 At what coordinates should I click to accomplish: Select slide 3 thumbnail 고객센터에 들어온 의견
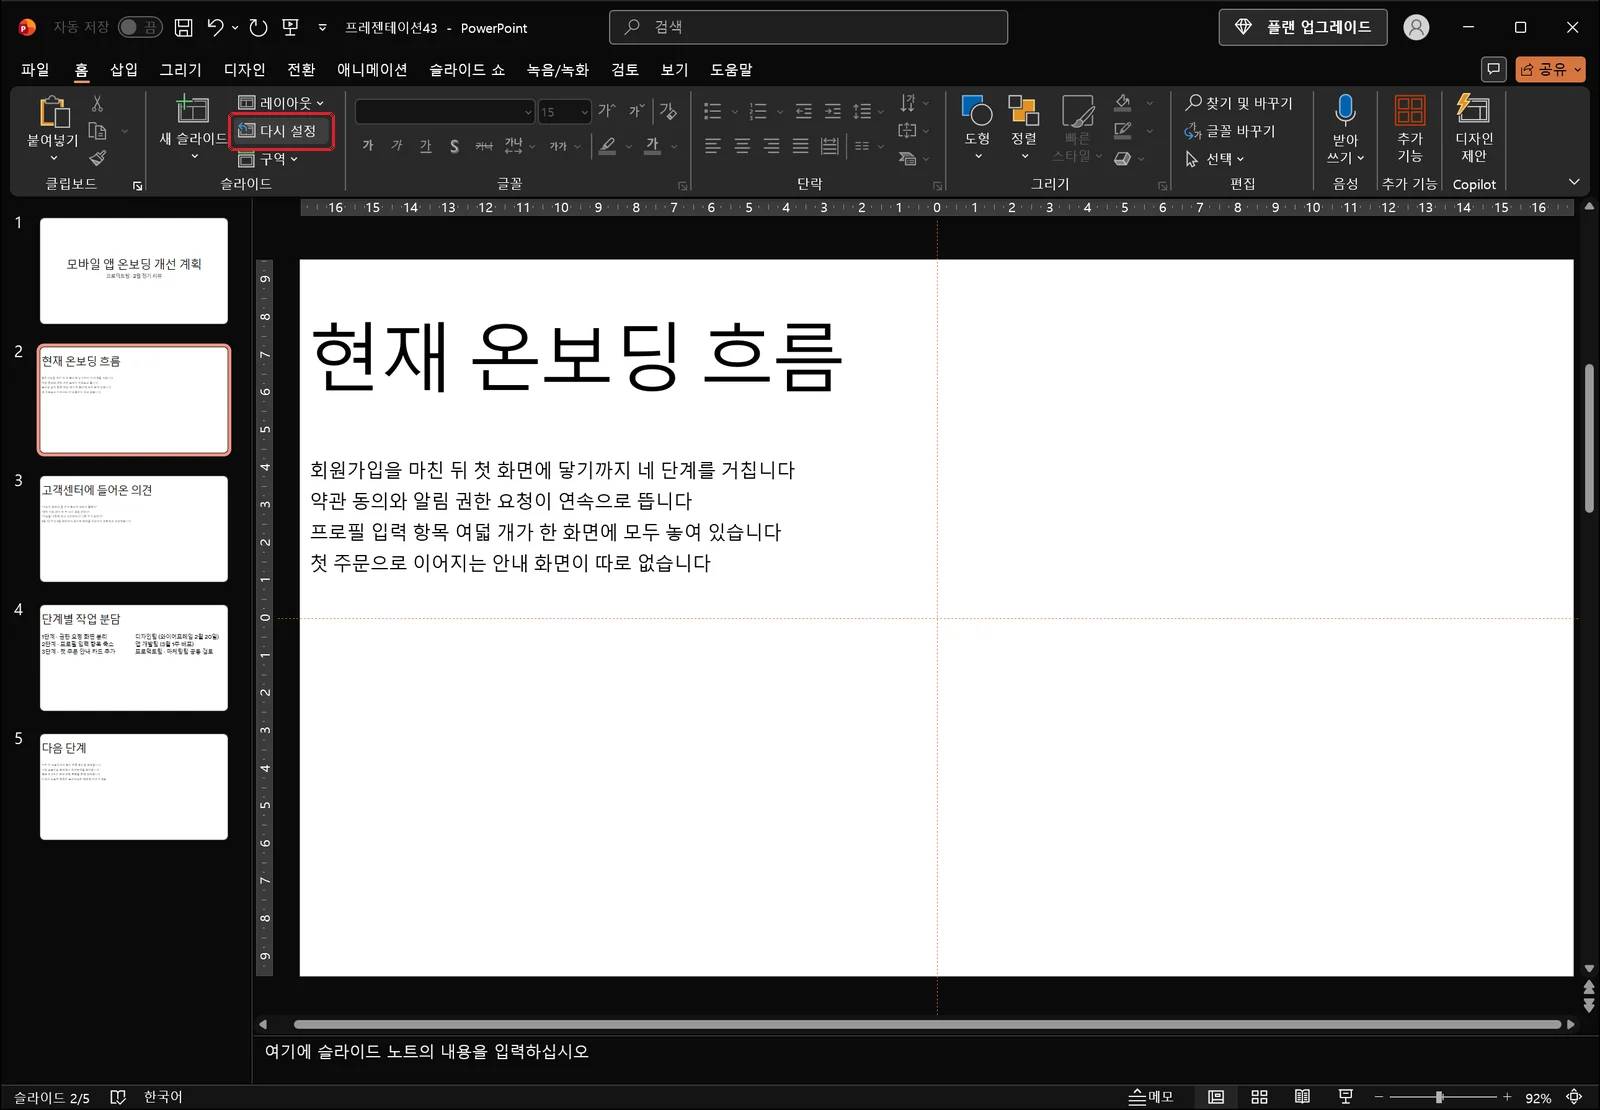[134, 528]
